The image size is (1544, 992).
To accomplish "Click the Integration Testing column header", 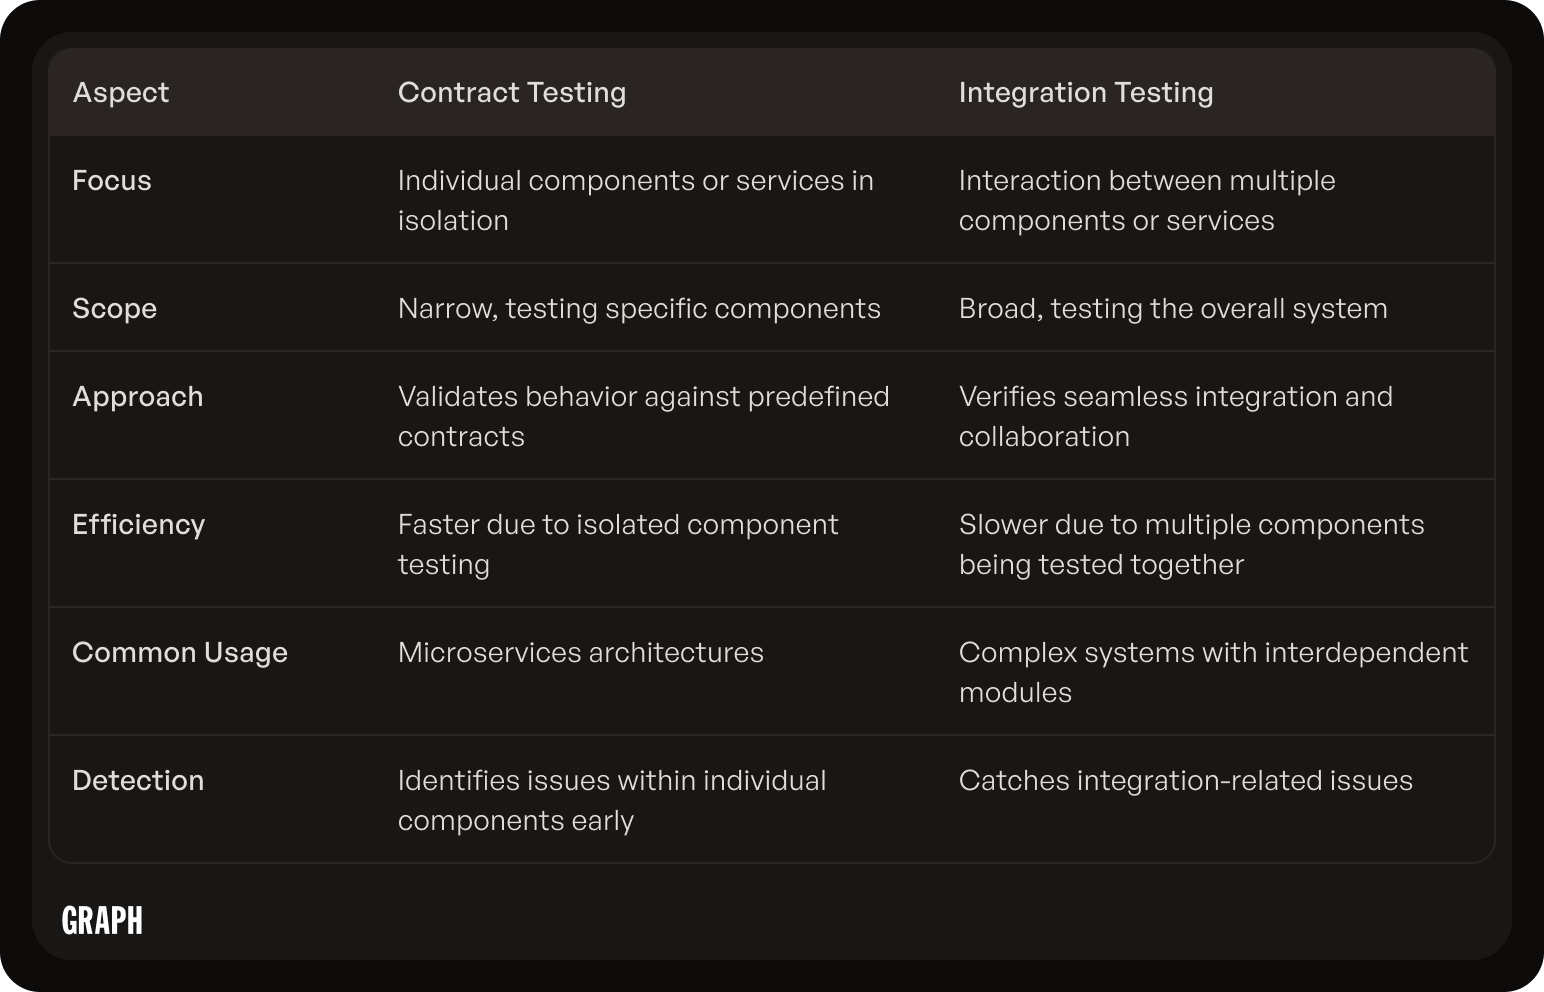I will [x=1086, y=92].
